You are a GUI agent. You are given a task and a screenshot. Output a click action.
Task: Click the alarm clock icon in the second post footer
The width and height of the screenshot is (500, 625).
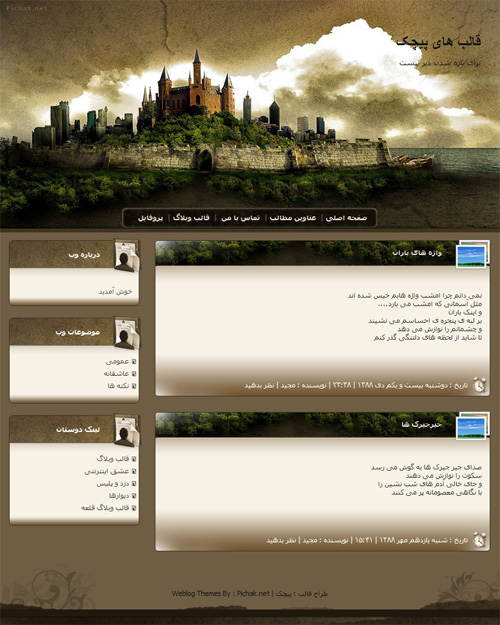click(479, 539)
